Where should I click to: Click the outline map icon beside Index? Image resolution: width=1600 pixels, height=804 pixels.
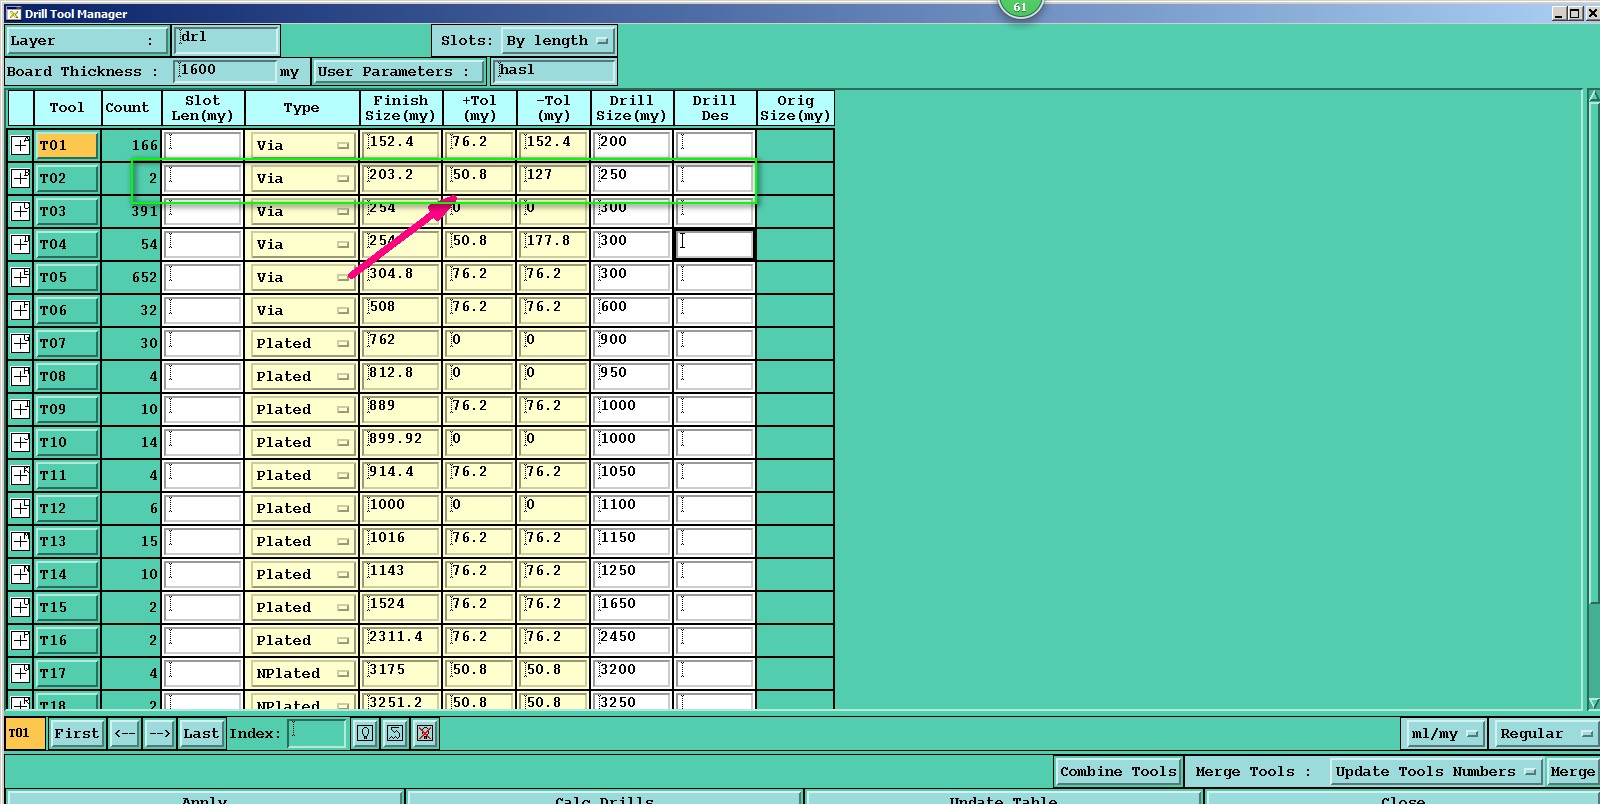(395, 733)
